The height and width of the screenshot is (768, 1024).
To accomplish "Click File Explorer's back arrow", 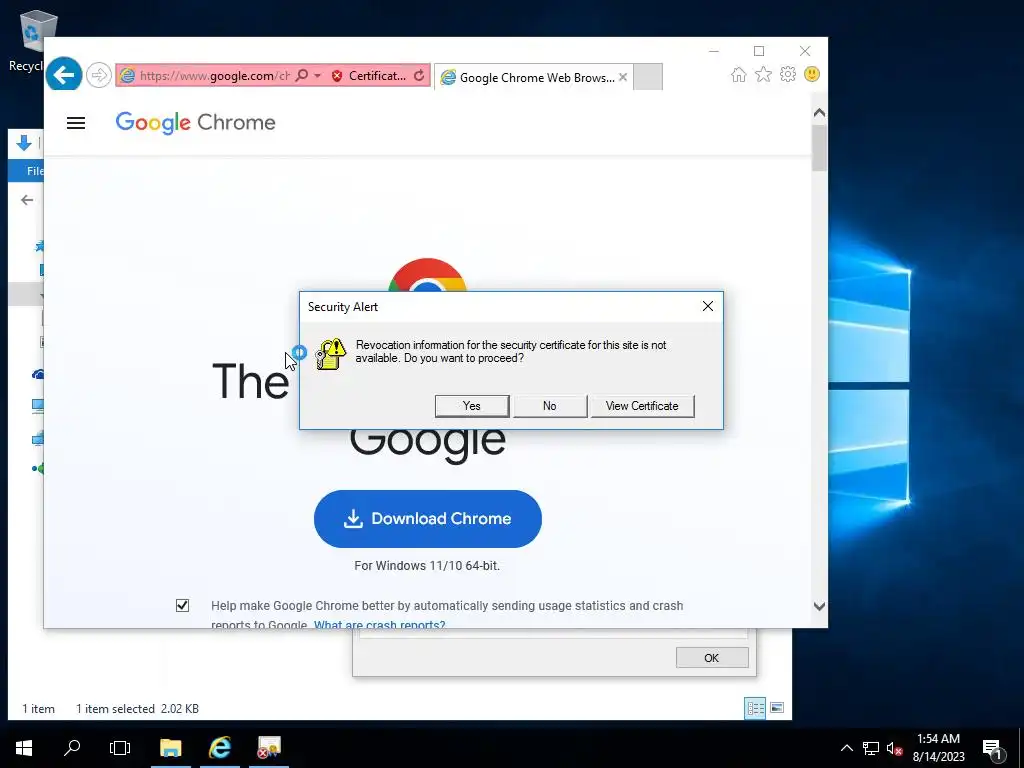I will [27, 200].
